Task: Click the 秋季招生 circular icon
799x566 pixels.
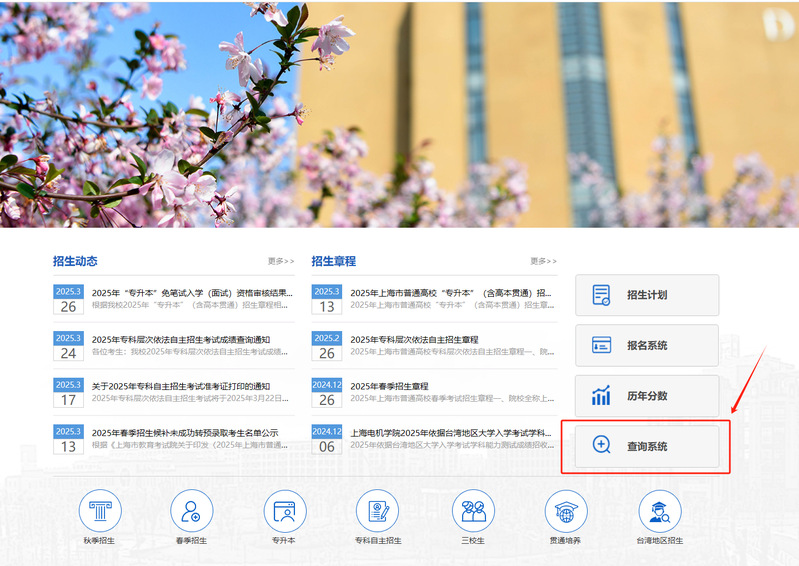Action: point(100,511)
